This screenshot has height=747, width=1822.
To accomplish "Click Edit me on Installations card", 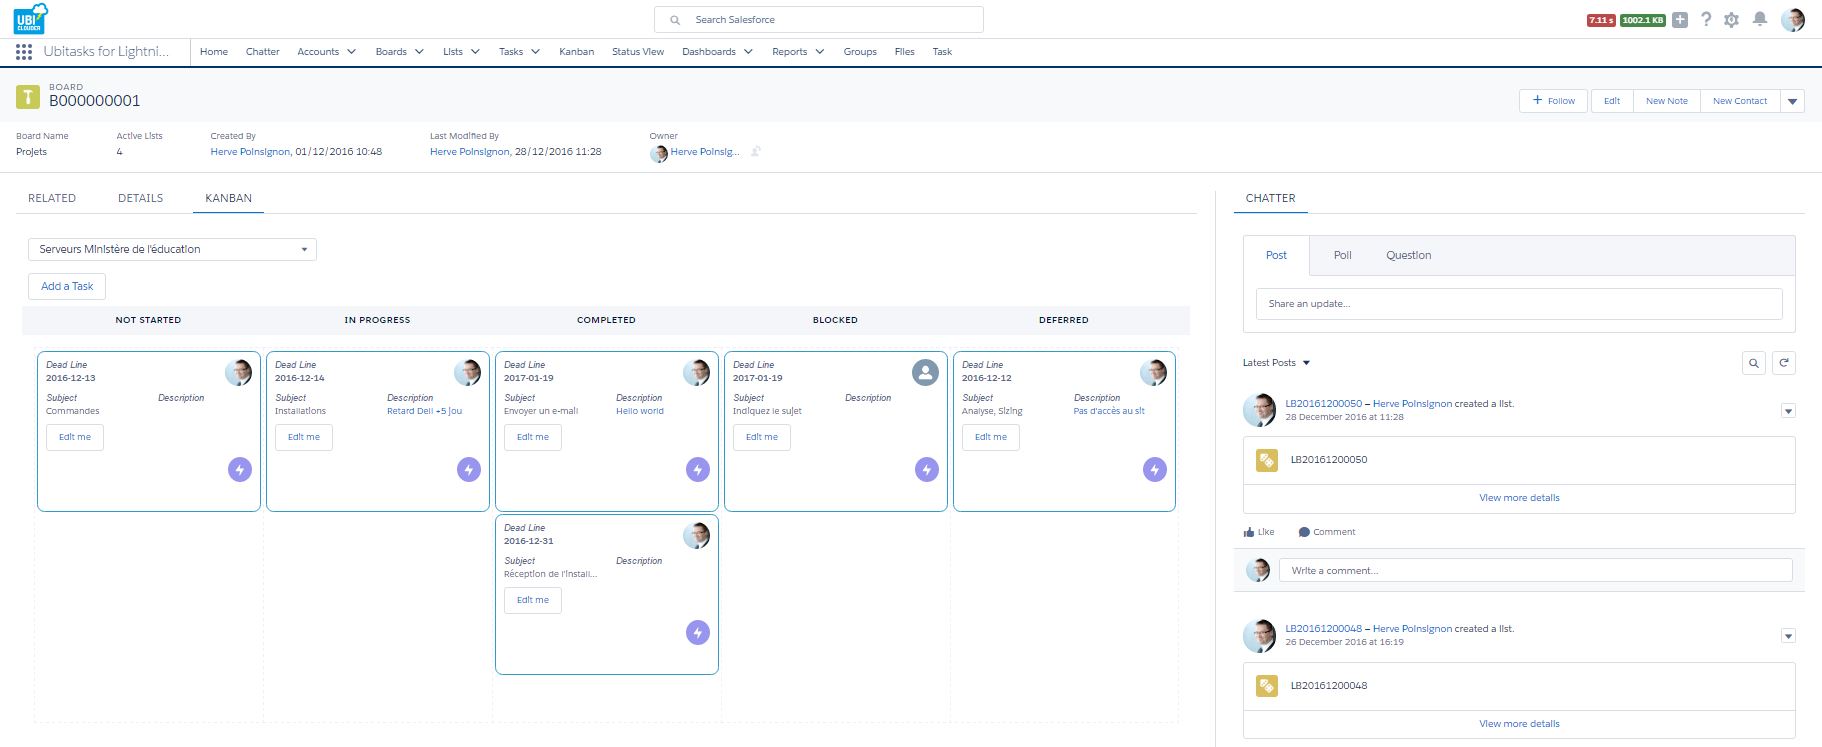I will pos(304,437).
